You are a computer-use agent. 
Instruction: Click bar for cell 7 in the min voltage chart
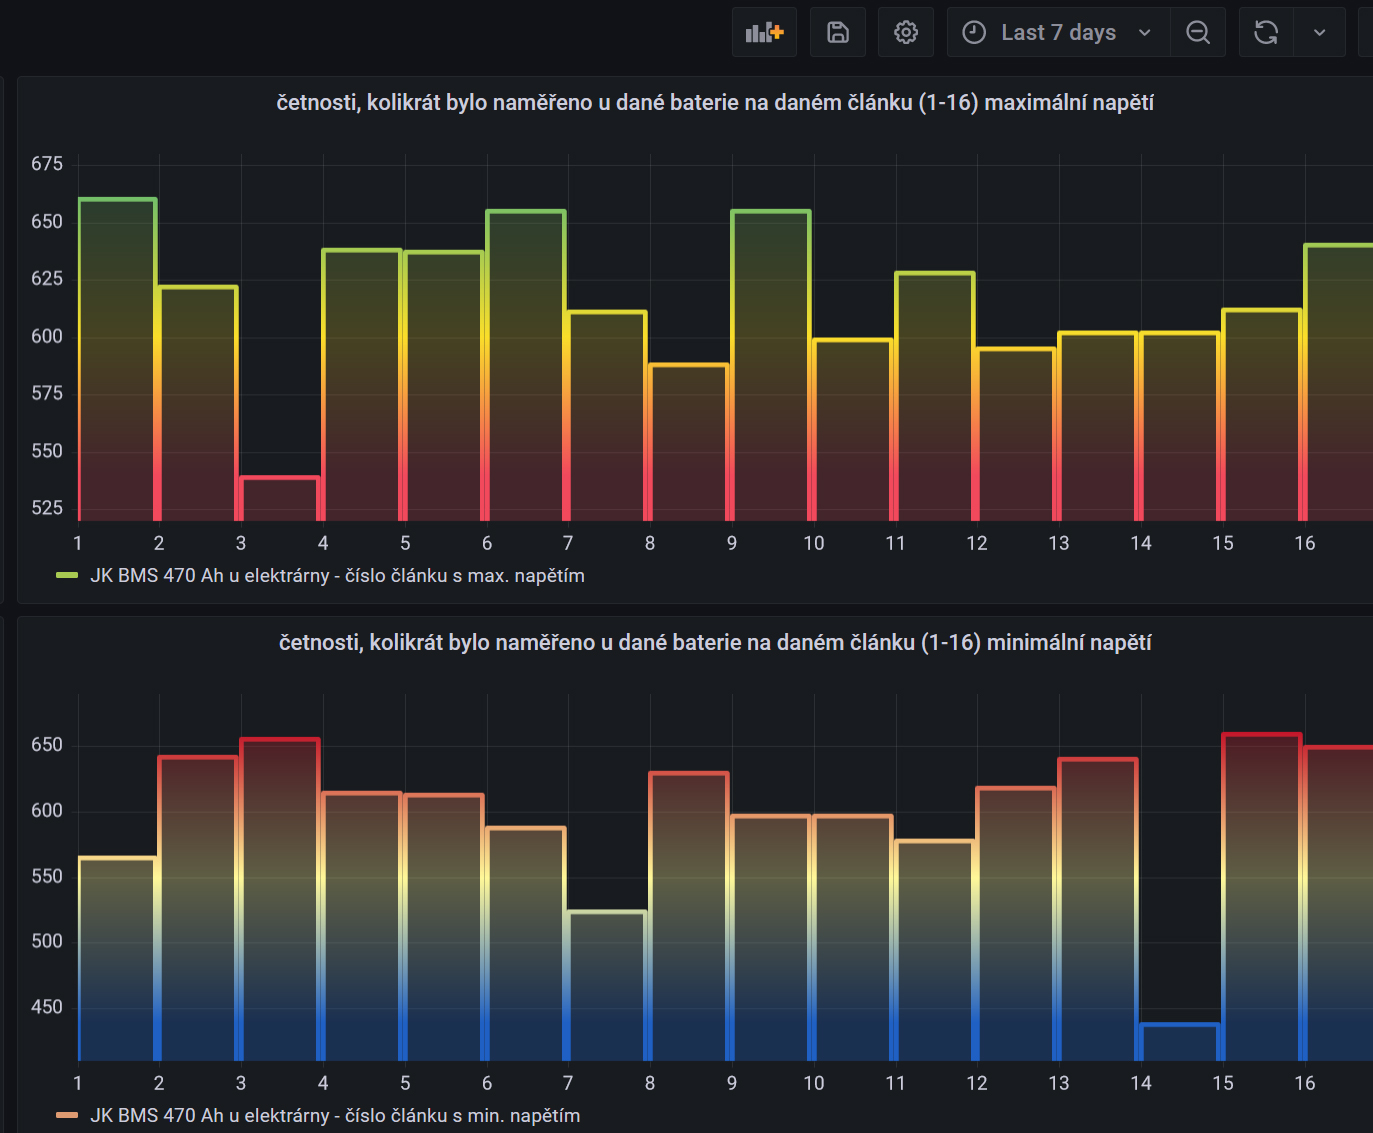pos(607,985)
